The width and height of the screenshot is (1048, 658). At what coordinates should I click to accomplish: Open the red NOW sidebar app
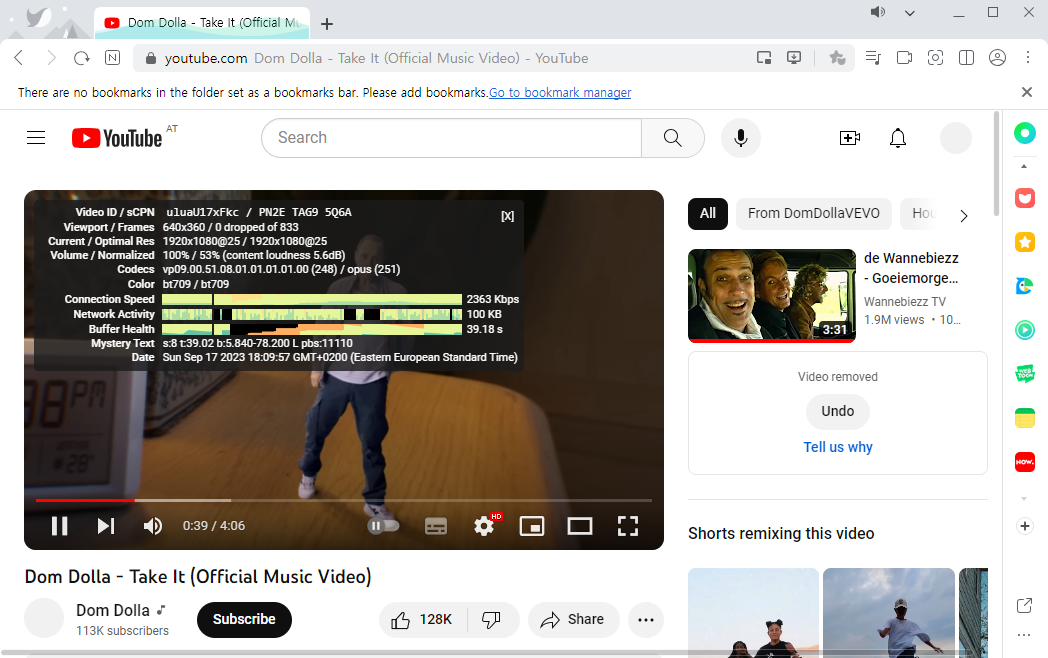(1025, 462)
